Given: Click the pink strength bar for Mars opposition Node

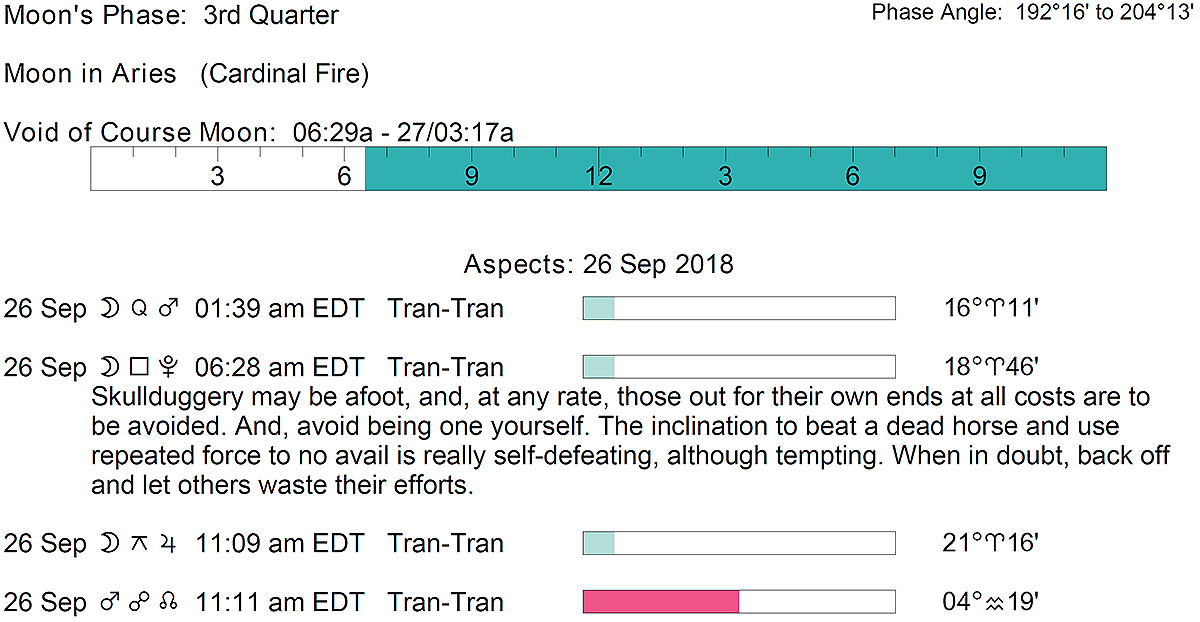Looking at the screenshot, I should [x=660, y=601].
